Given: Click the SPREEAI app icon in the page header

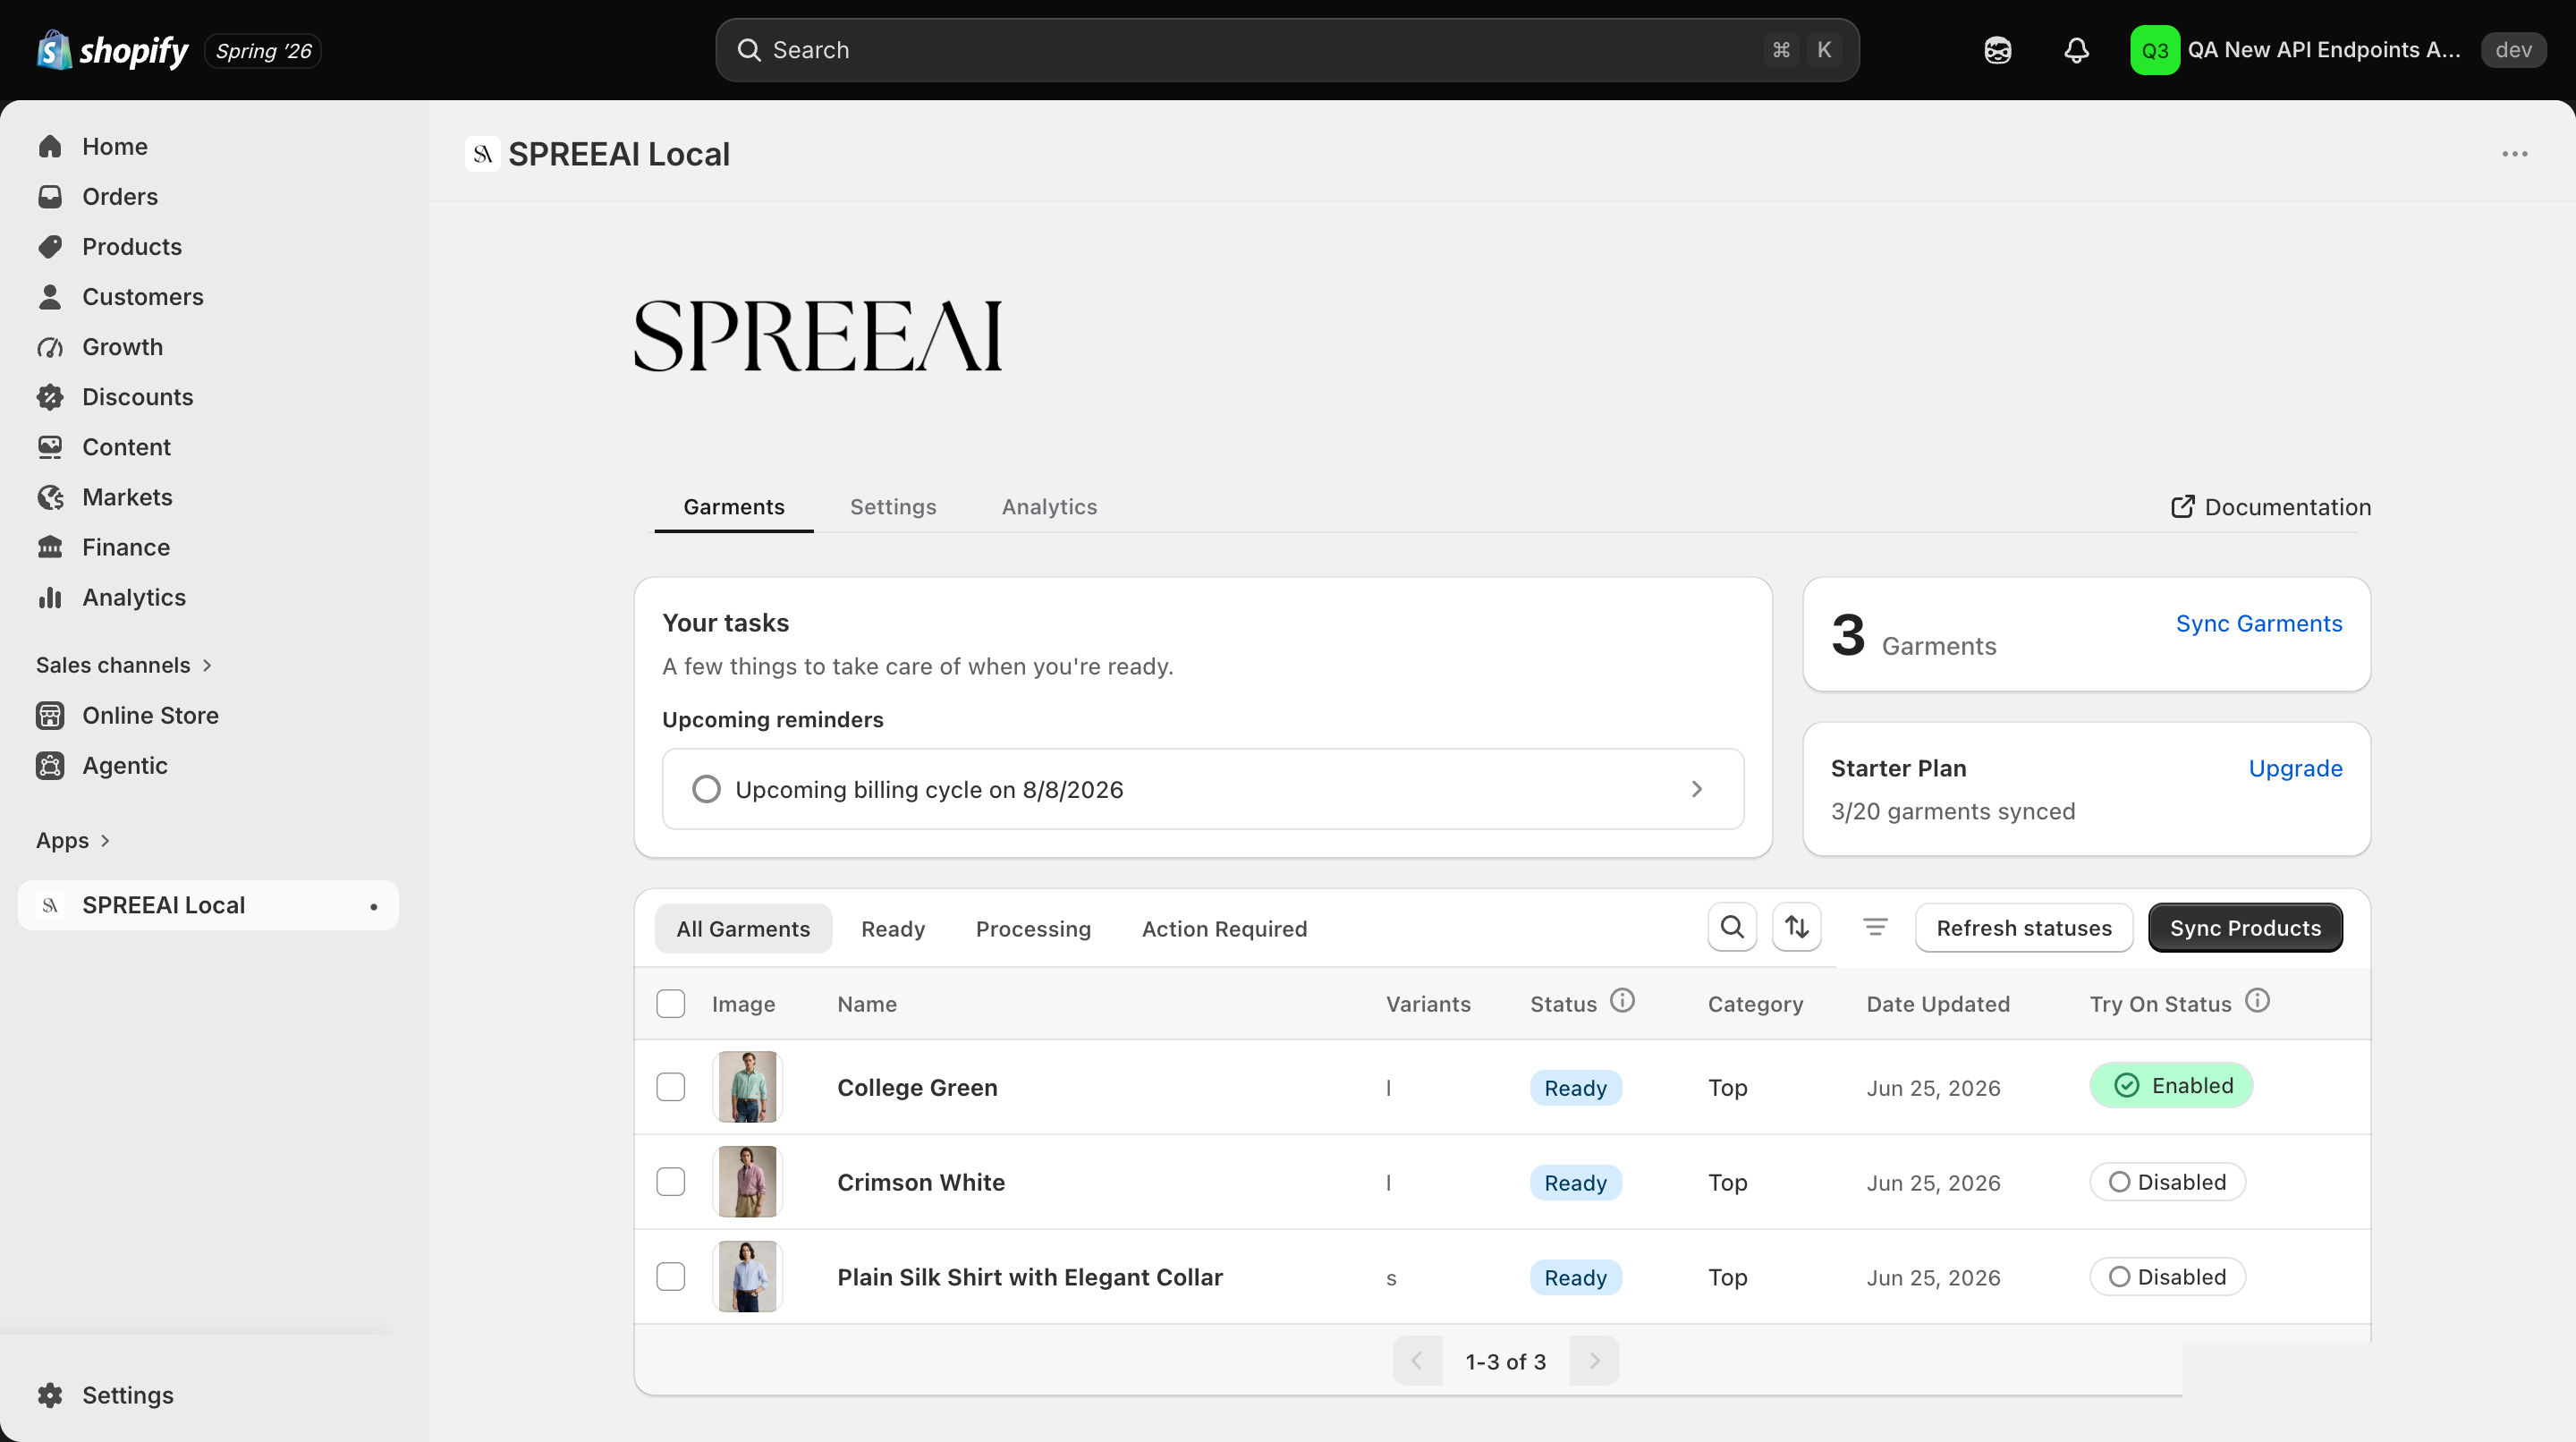Looking at the screenshot, I should [482, 154].
